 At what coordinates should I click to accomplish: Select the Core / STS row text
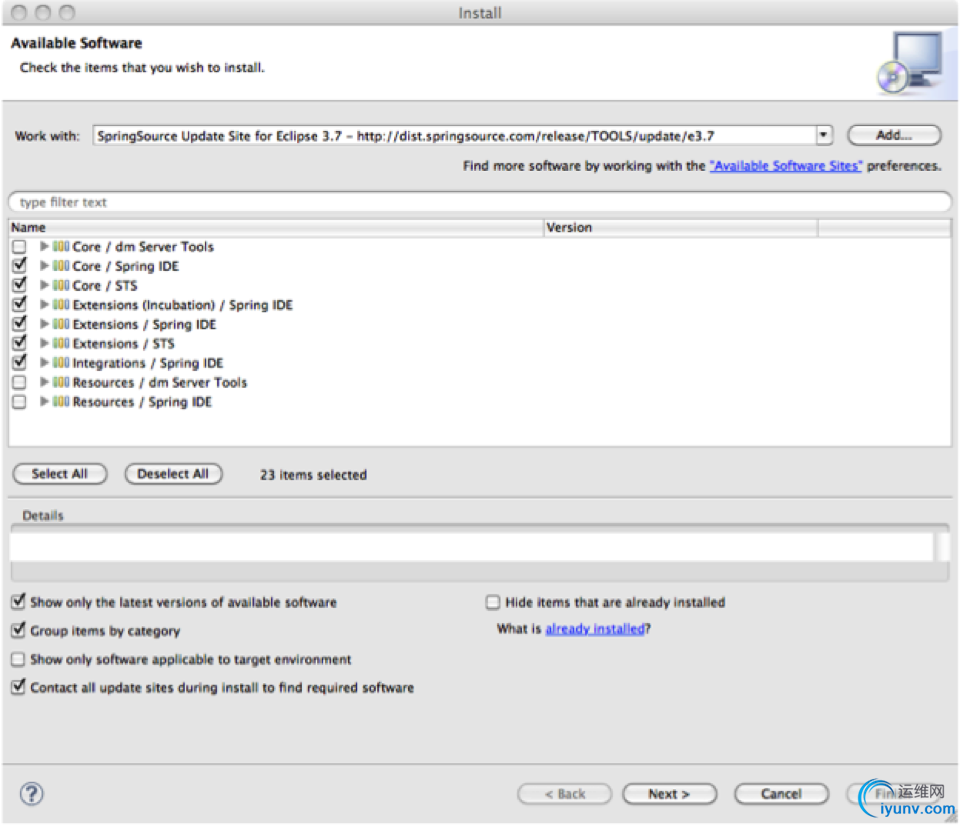click(105, 286)
